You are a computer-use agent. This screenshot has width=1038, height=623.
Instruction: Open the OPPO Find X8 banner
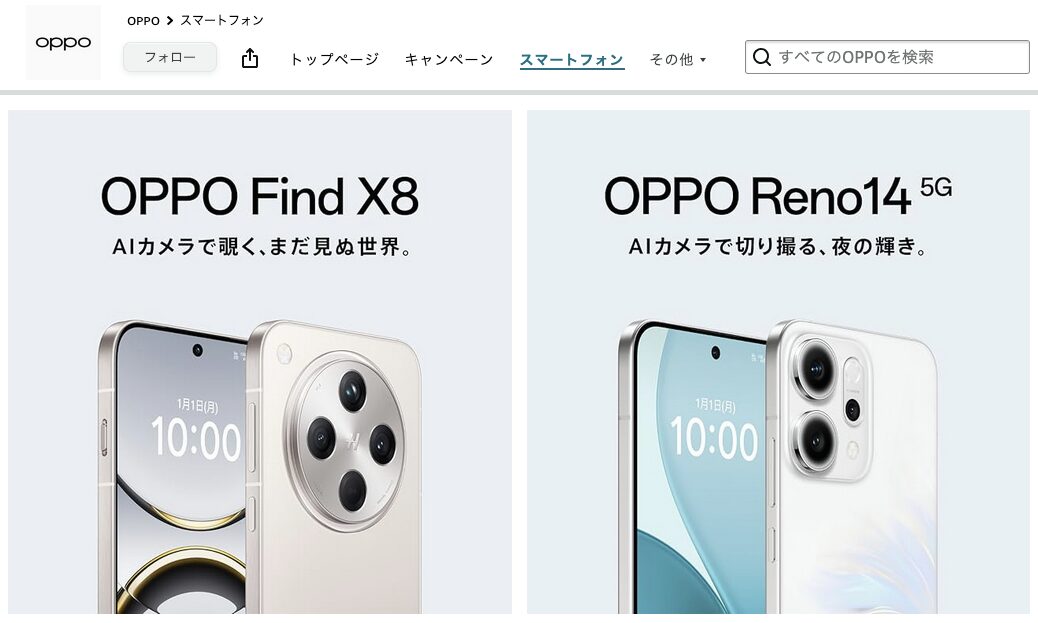[260, 361]
